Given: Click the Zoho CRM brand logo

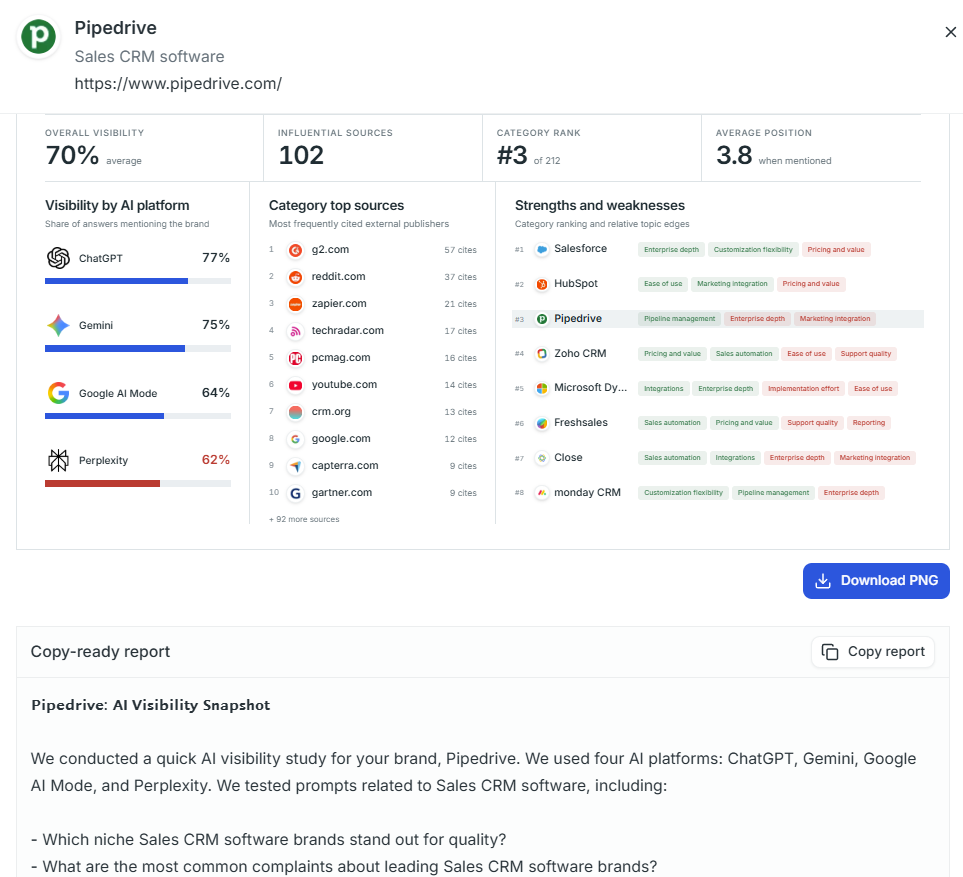Looking at the screenshot, I should point(542,354).
